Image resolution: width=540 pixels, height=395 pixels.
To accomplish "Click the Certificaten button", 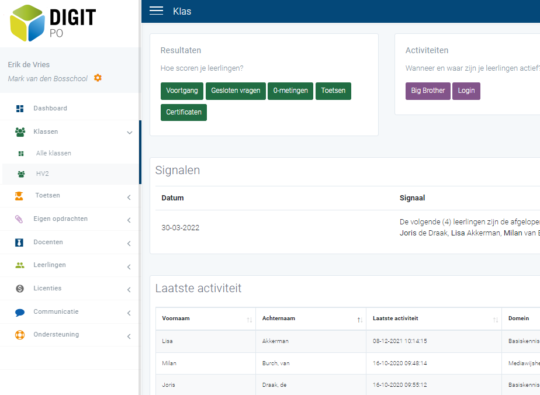I will pos(184,112).
